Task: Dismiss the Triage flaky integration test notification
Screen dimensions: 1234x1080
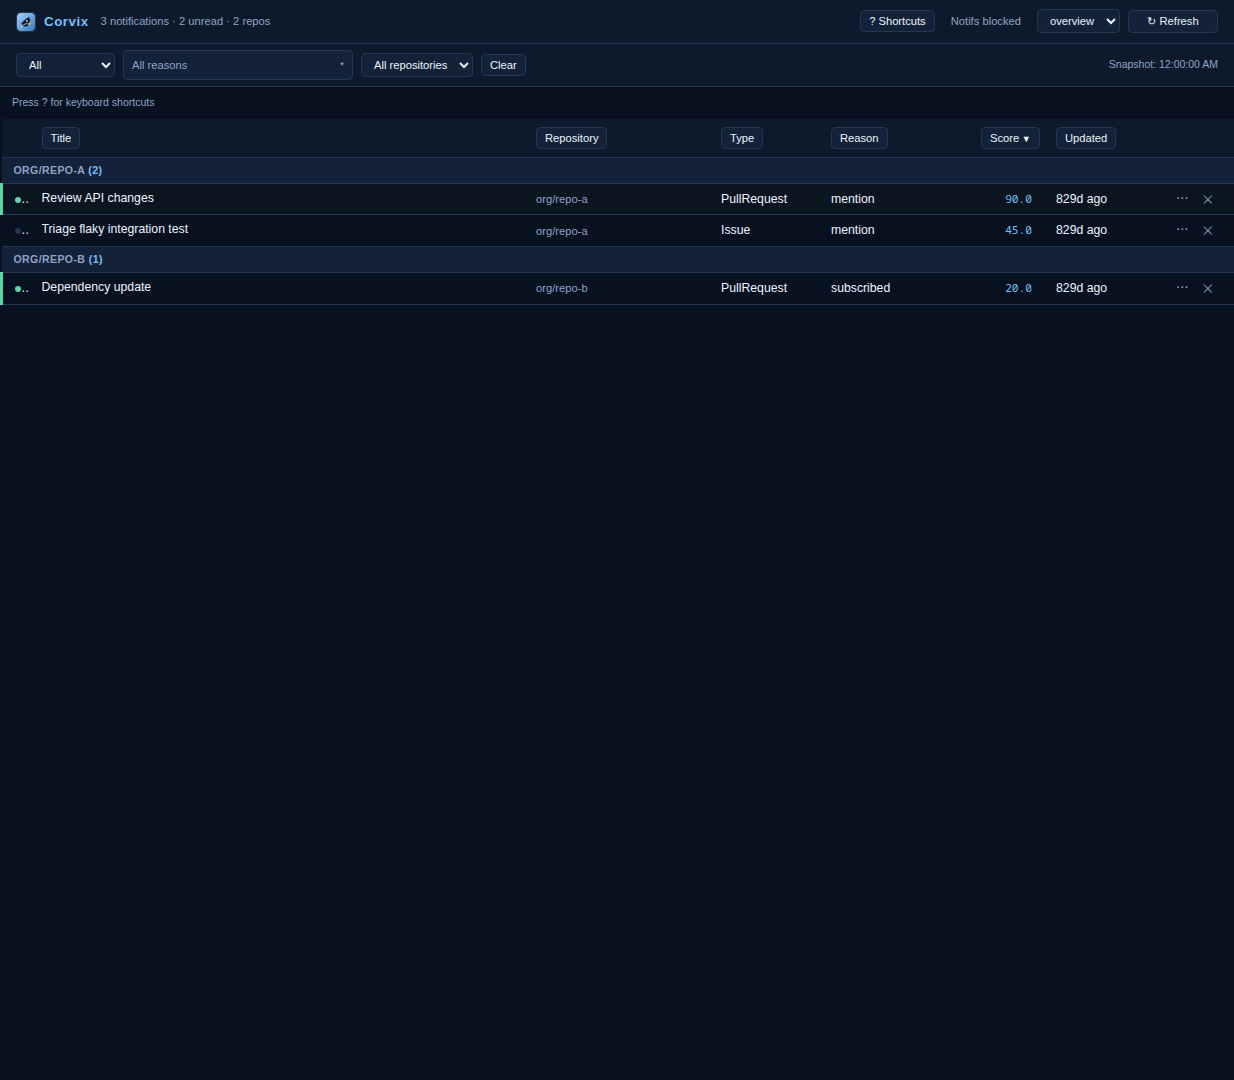Action: coord(1208,231)
